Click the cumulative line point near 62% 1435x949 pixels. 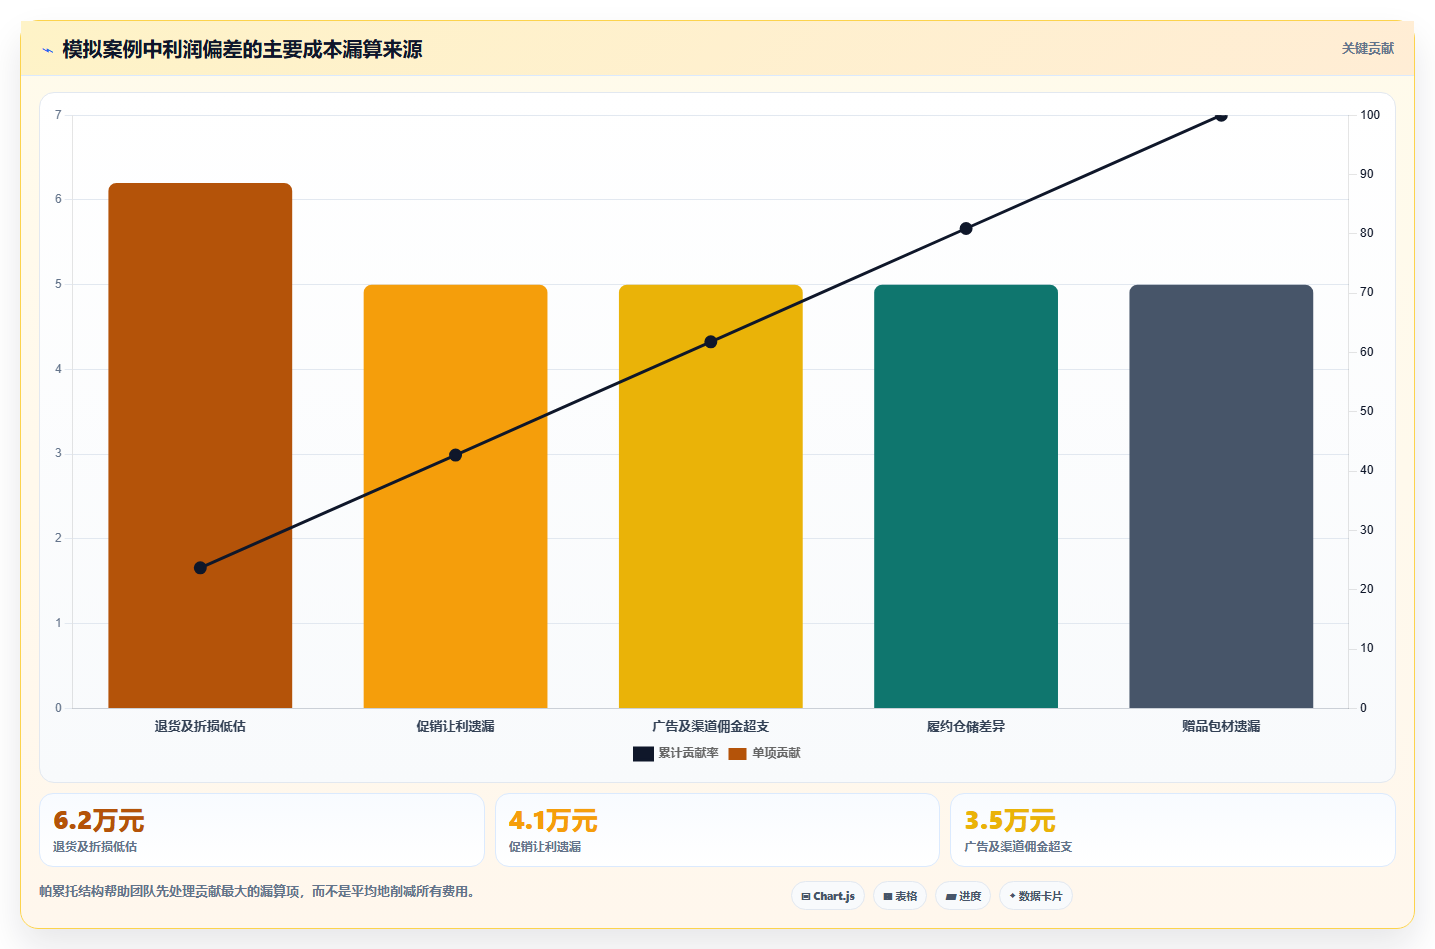click(711, 342)
